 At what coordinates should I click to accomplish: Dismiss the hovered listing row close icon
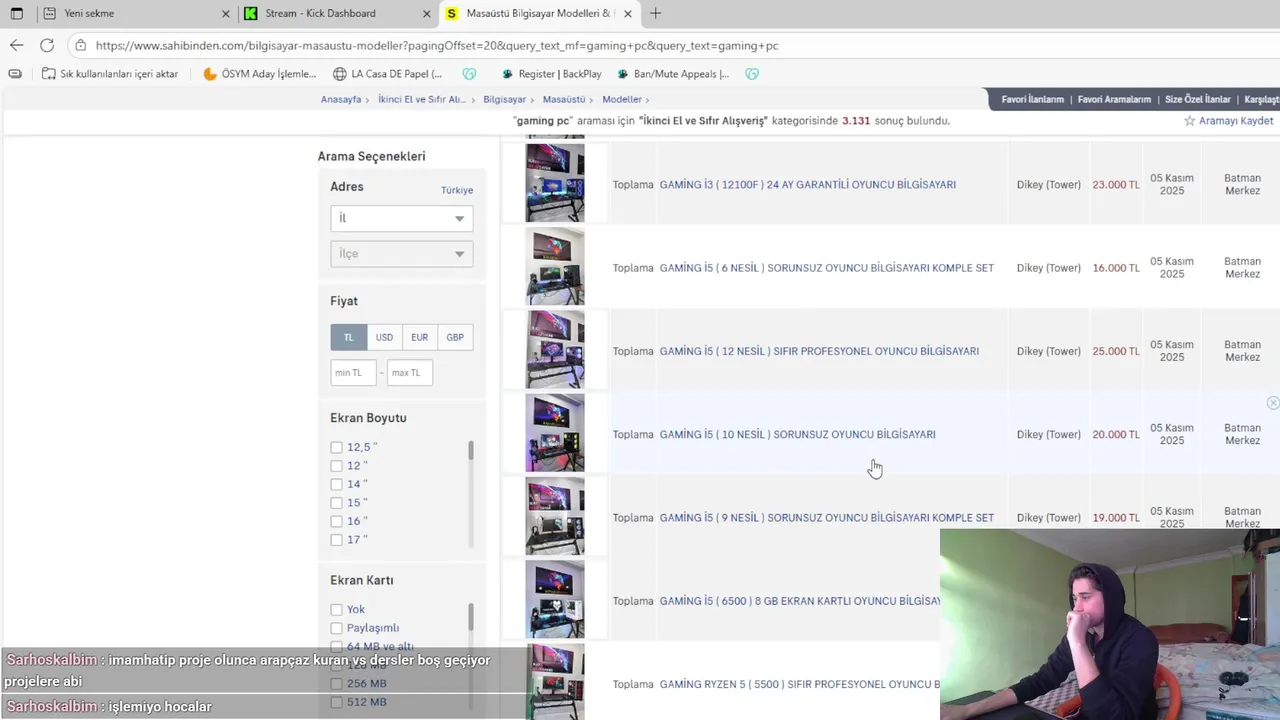pyautogui.click(x=1273, y=403)
